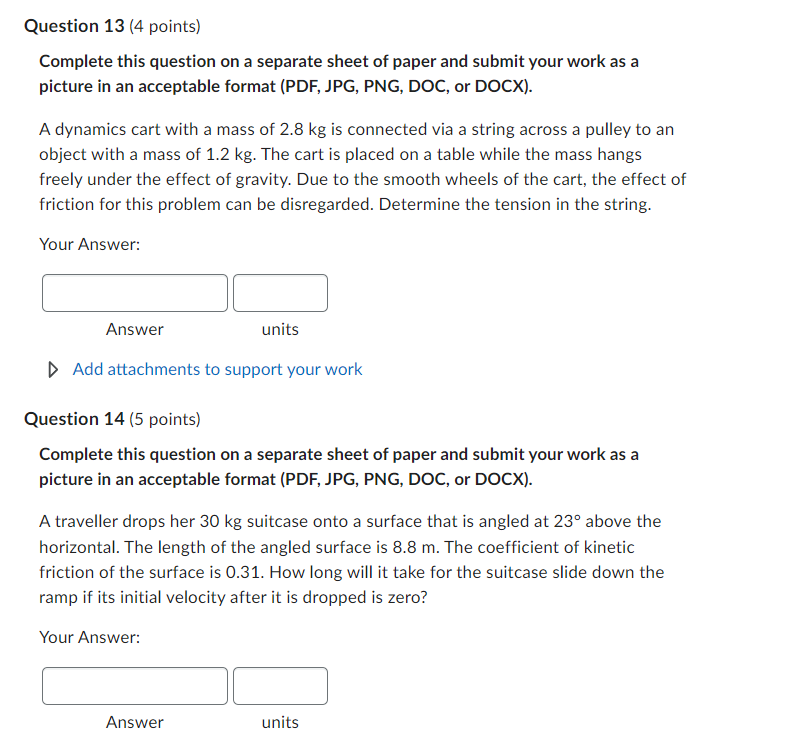Click the empty answer box for the dynamics cart problem
Screen dimensions: 804x747
134,292
